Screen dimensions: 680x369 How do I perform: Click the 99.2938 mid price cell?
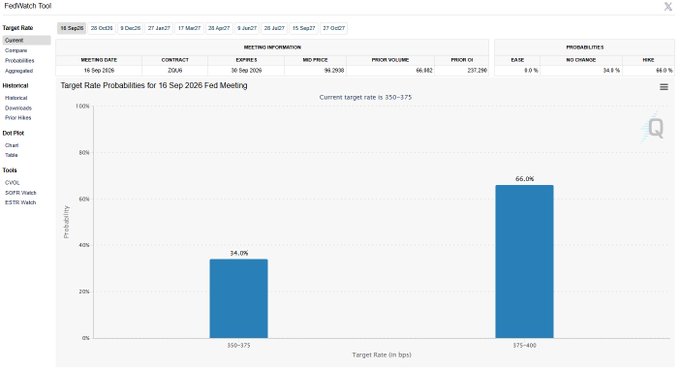(315, 70)
